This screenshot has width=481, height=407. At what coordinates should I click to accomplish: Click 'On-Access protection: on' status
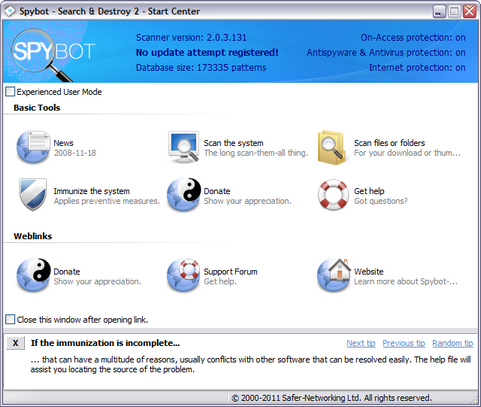tap(413, 37)
